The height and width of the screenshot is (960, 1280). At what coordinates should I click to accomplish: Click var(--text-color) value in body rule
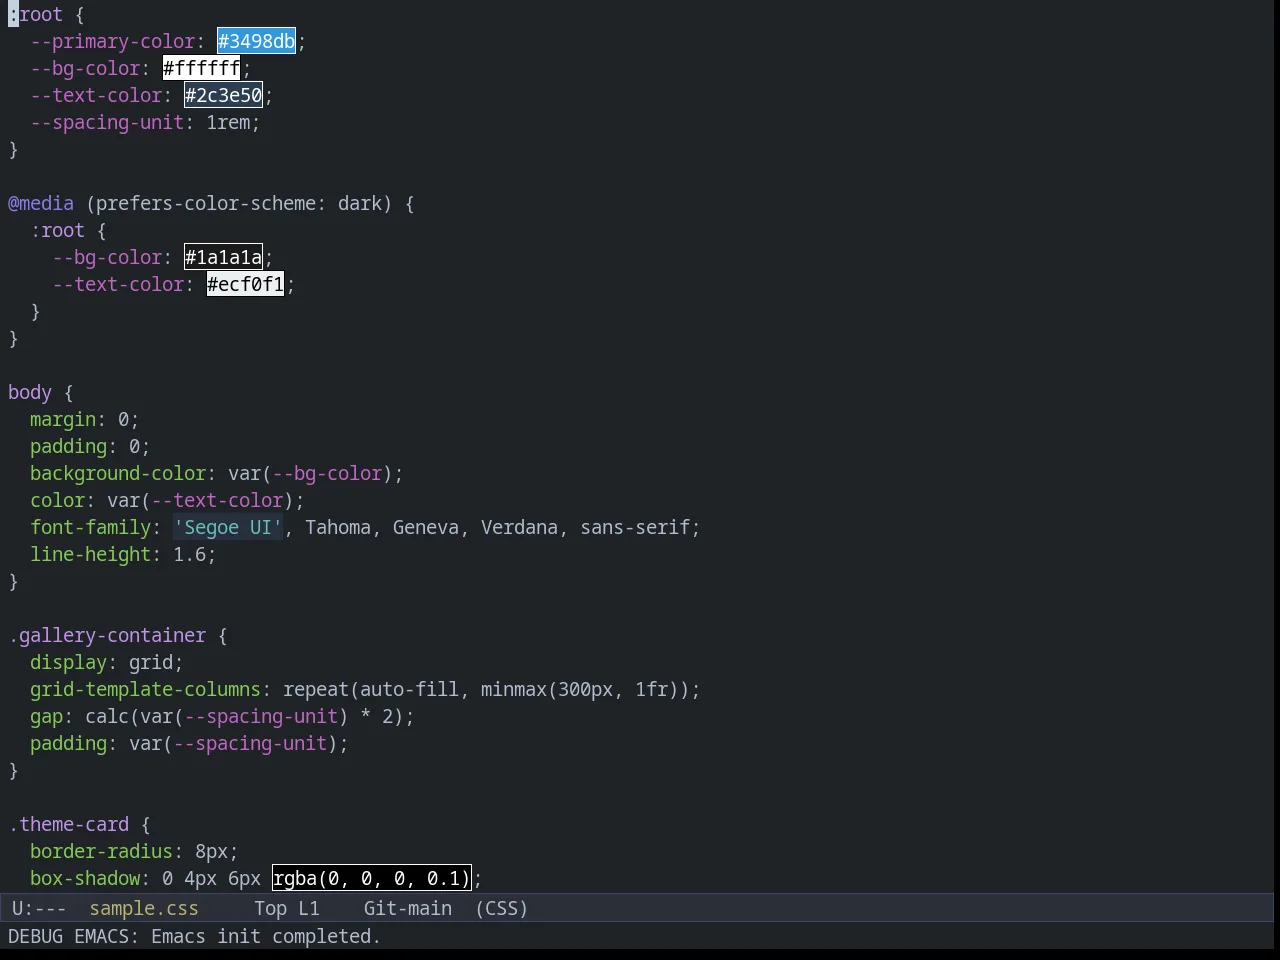pos(200,500)
